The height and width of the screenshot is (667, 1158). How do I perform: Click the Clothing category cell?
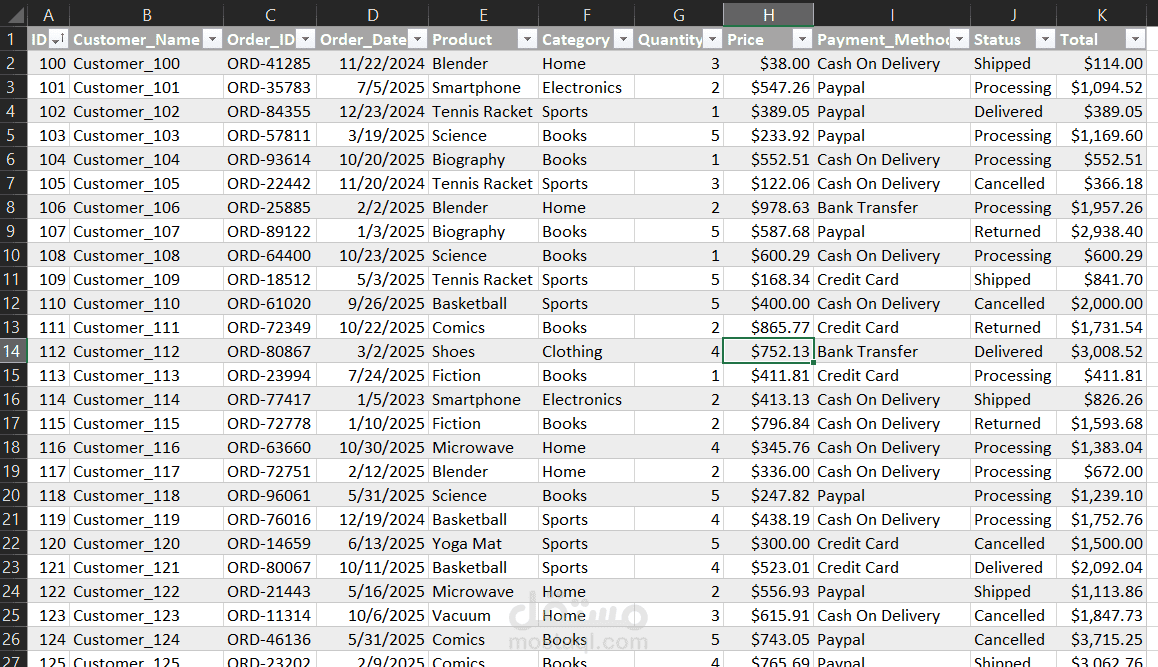586,352
